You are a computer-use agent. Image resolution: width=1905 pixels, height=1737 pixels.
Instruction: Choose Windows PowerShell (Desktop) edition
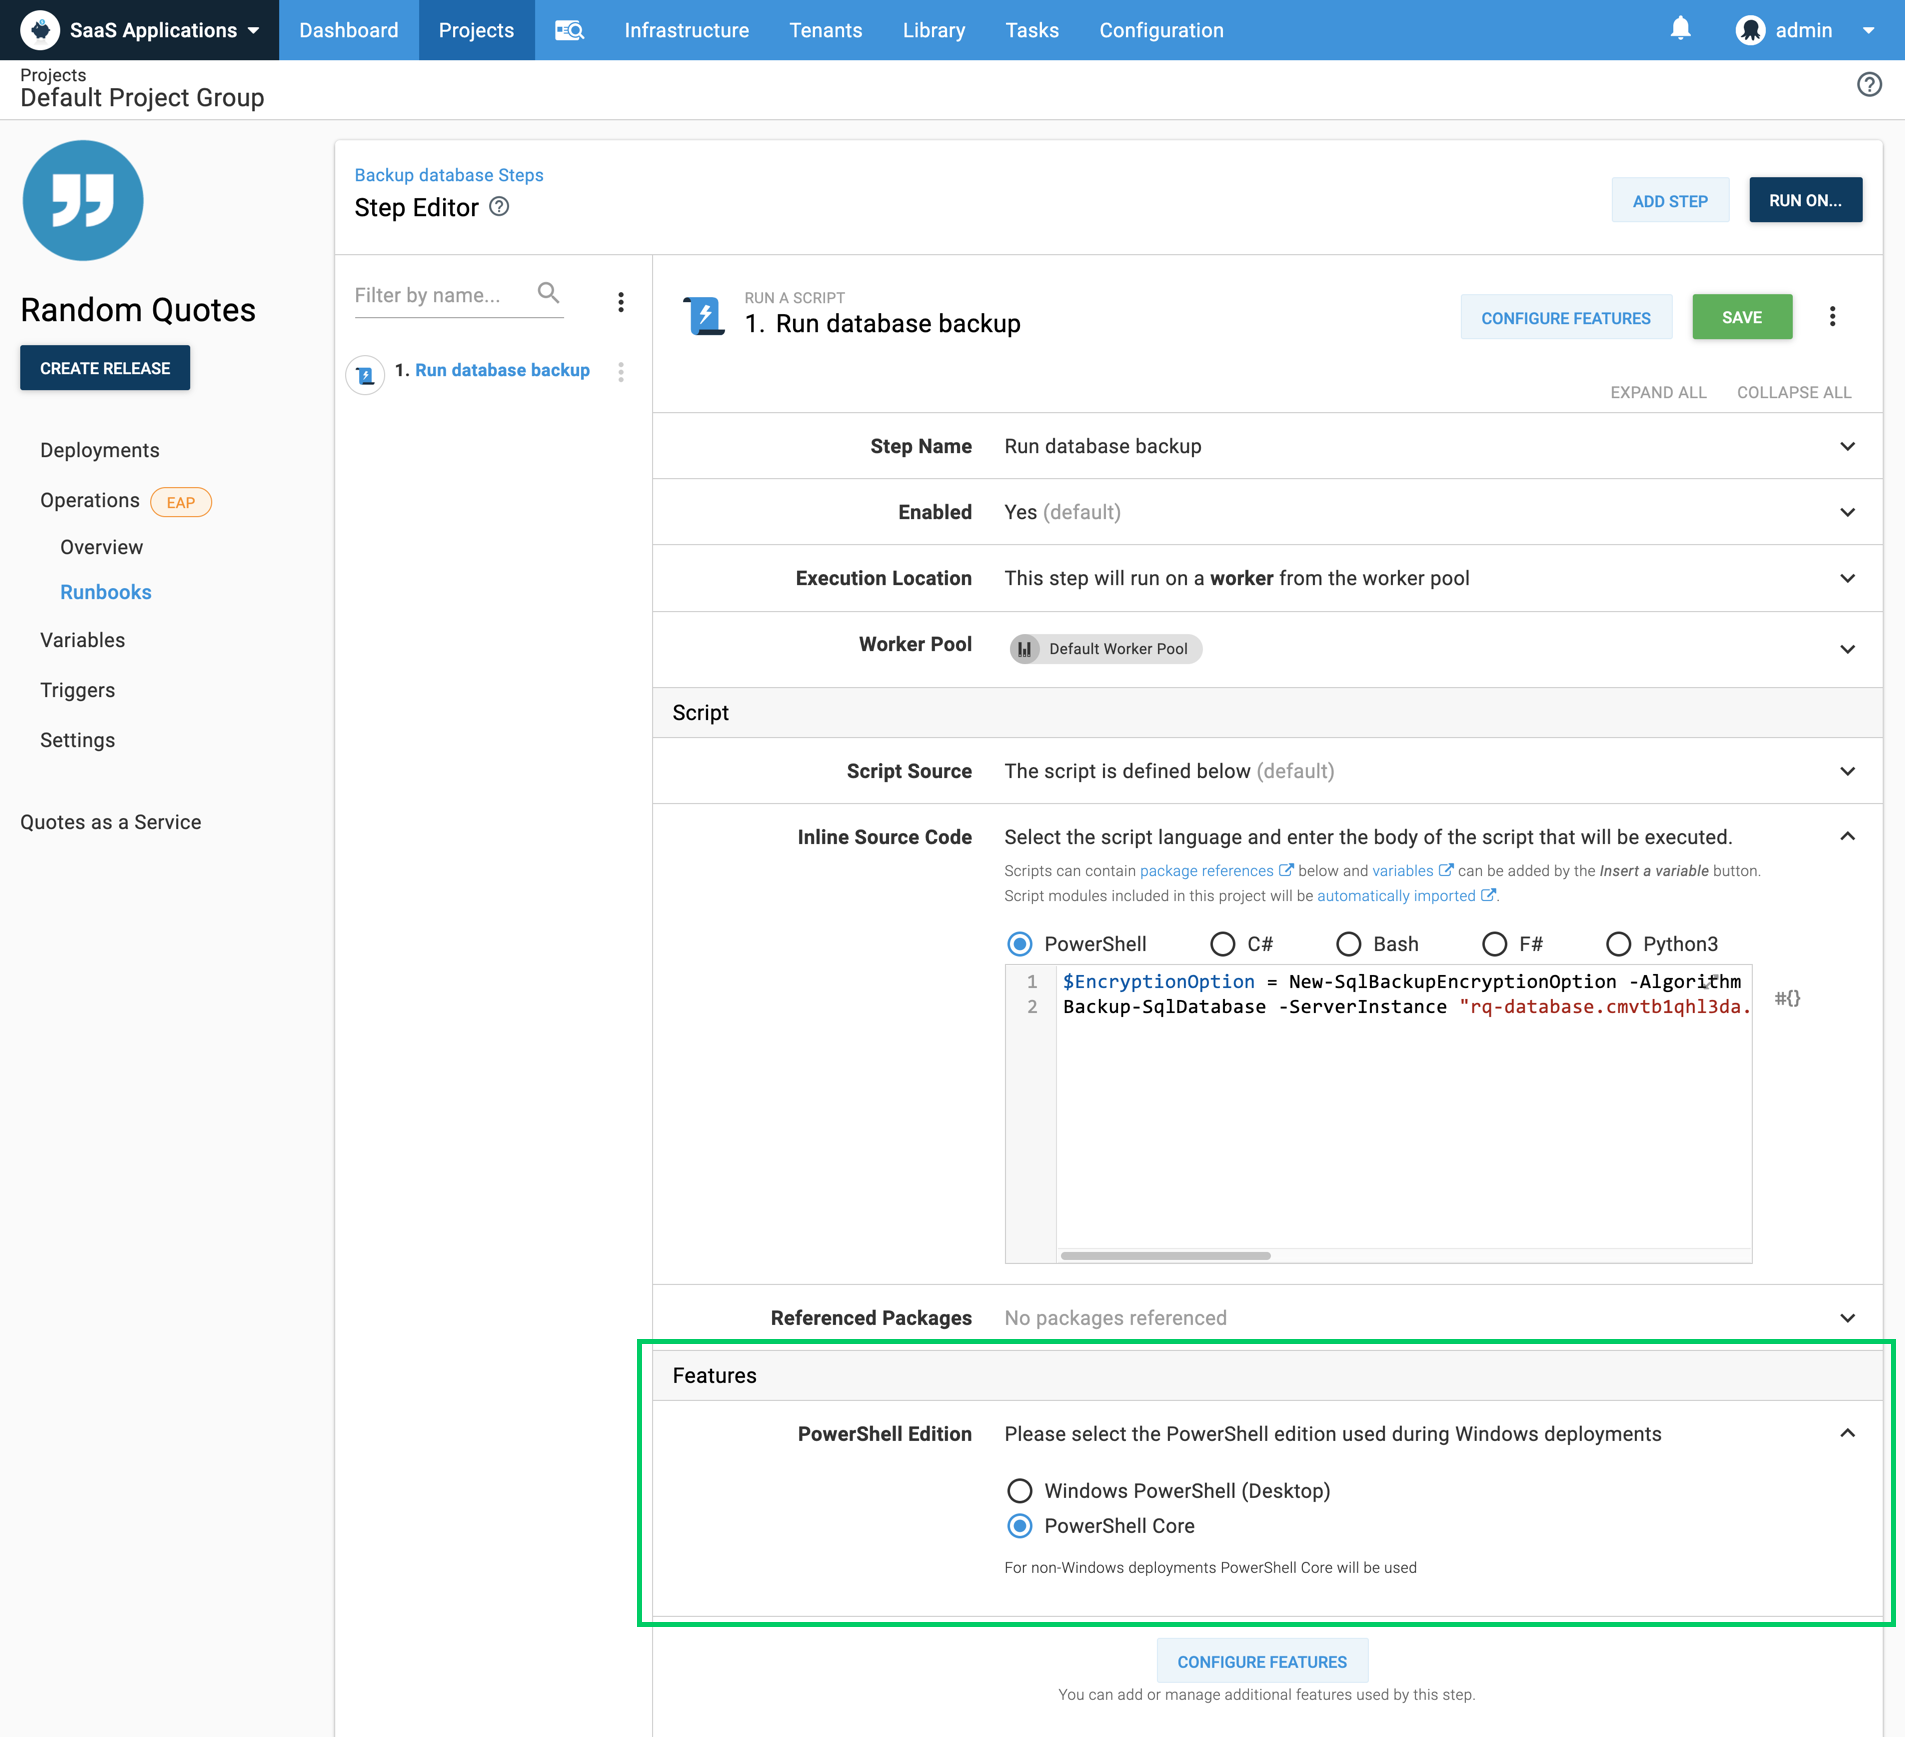click(x=1019, y=1491)
